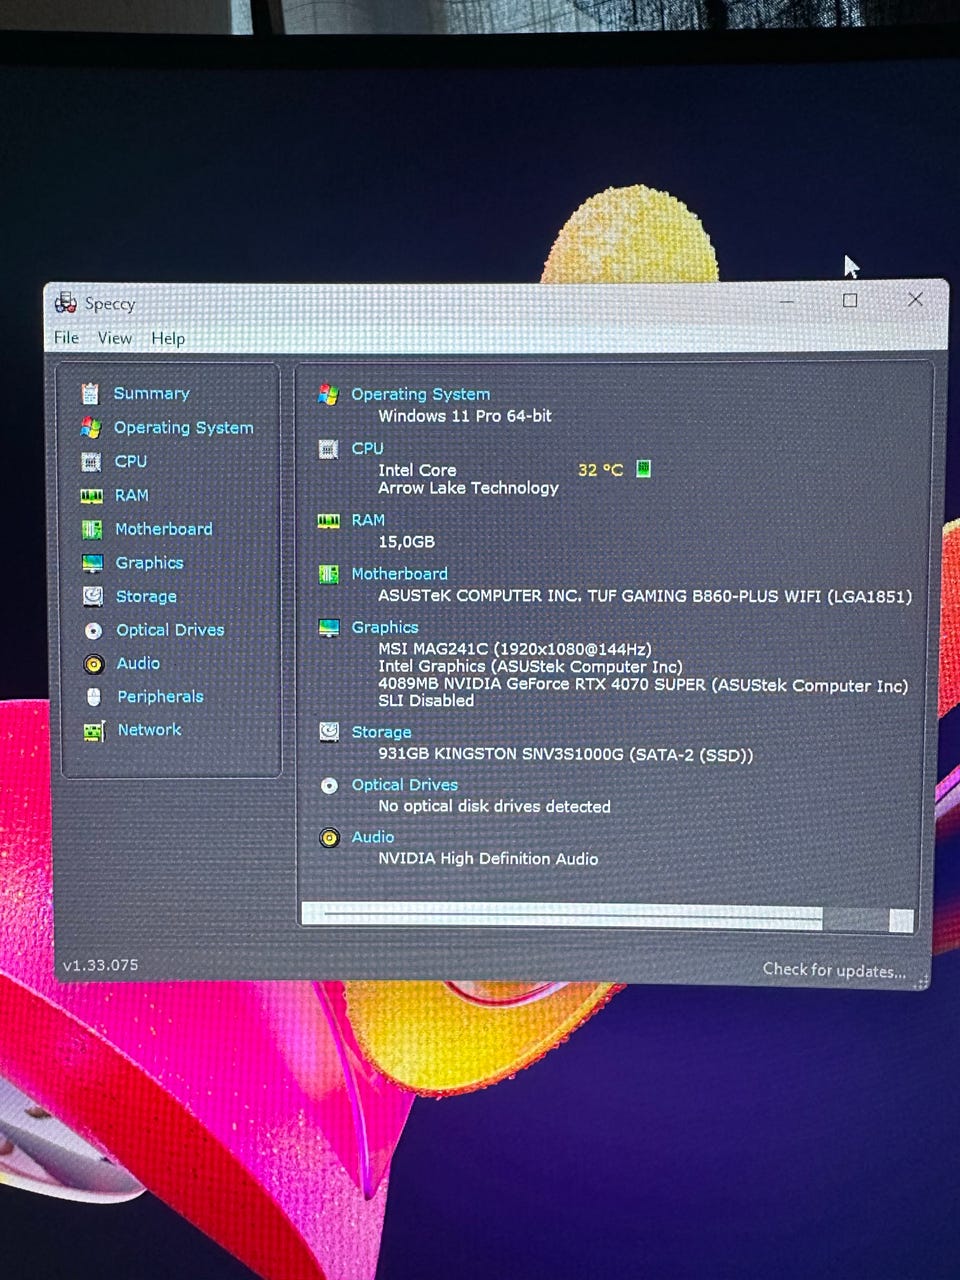Click the CPU icon beside CPU heading in summary
This screenshot has width=960, height=1280.
(x=328, y=449)
